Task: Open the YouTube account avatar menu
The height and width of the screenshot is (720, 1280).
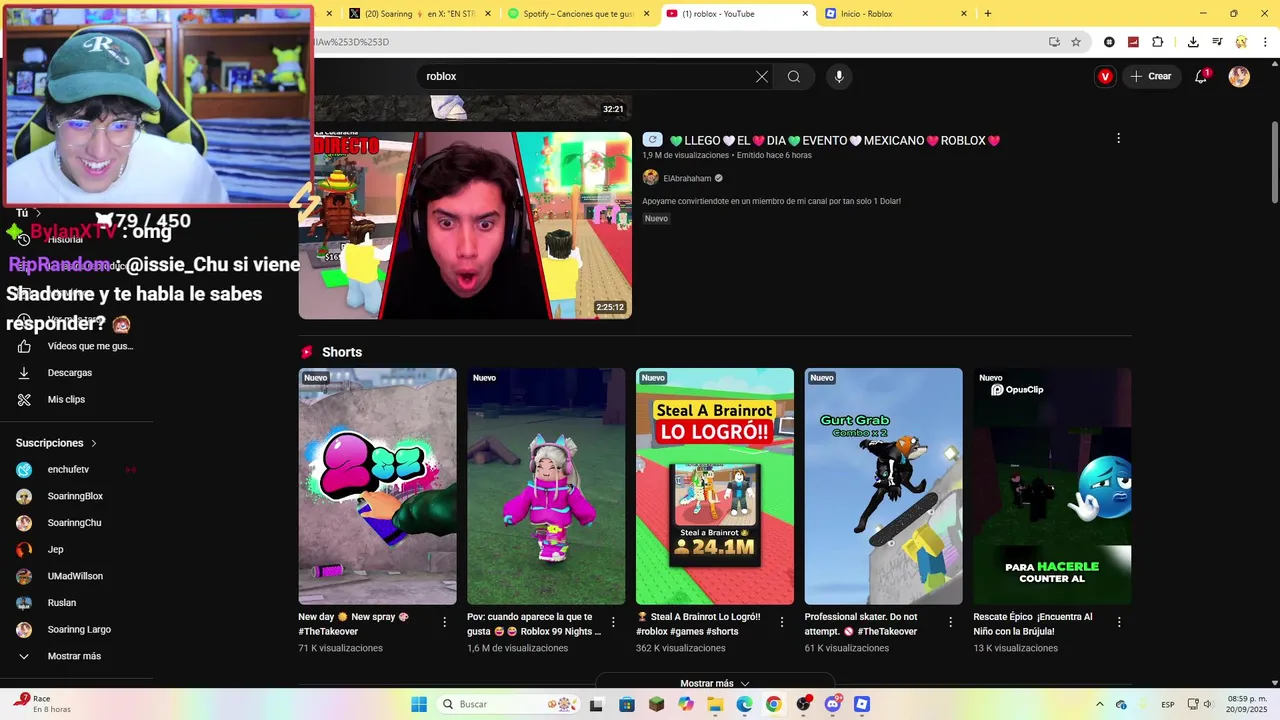Action: point(1239,76)
